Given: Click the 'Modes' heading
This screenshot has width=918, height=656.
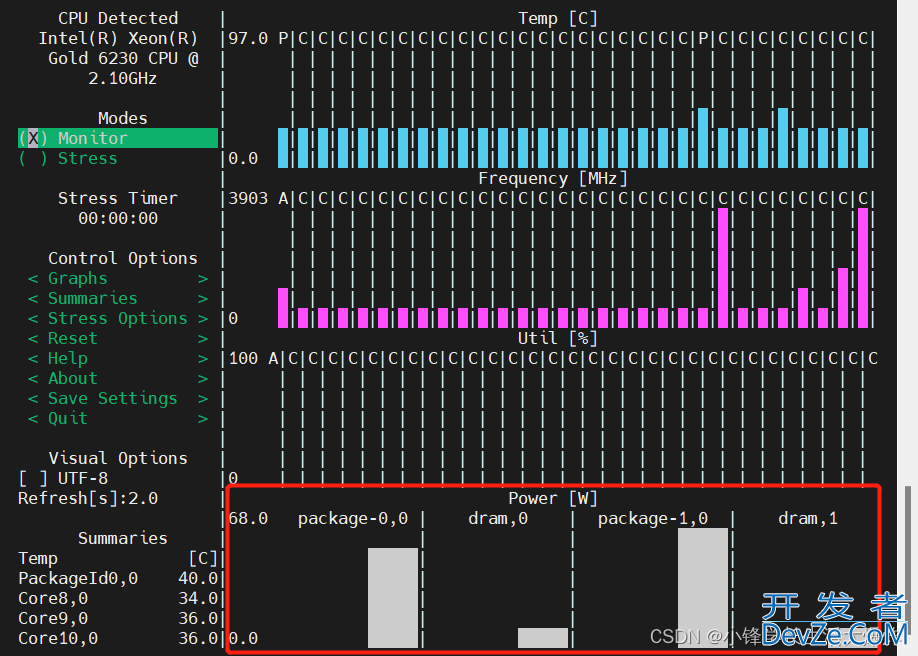Looking at the screenshot, I should click(122, 118).
